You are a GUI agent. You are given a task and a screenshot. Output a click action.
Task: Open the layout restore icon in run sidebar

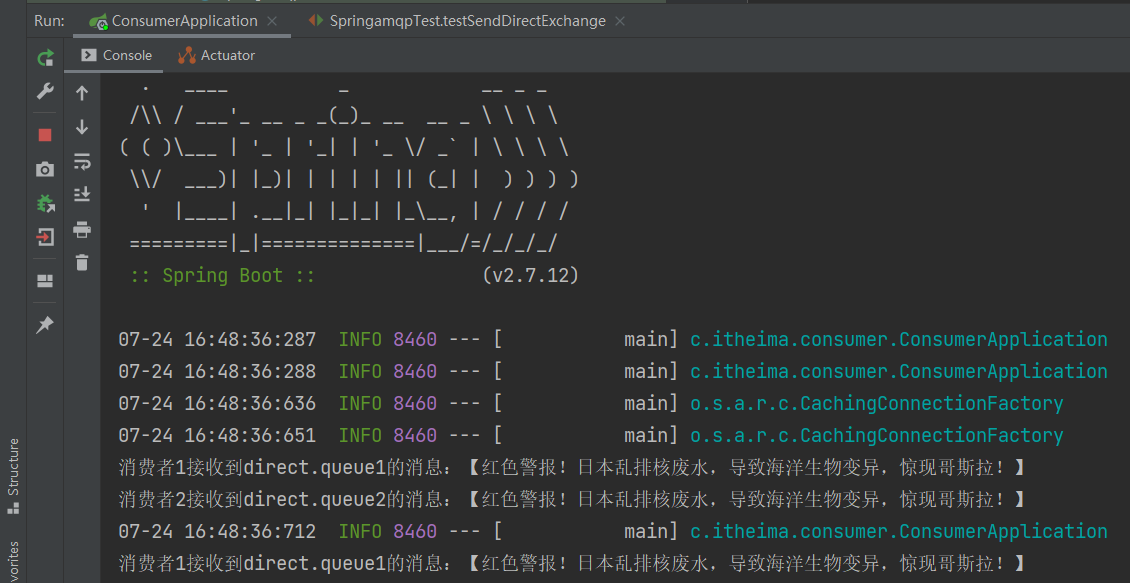pyautogui.click(x=45, y=280)
